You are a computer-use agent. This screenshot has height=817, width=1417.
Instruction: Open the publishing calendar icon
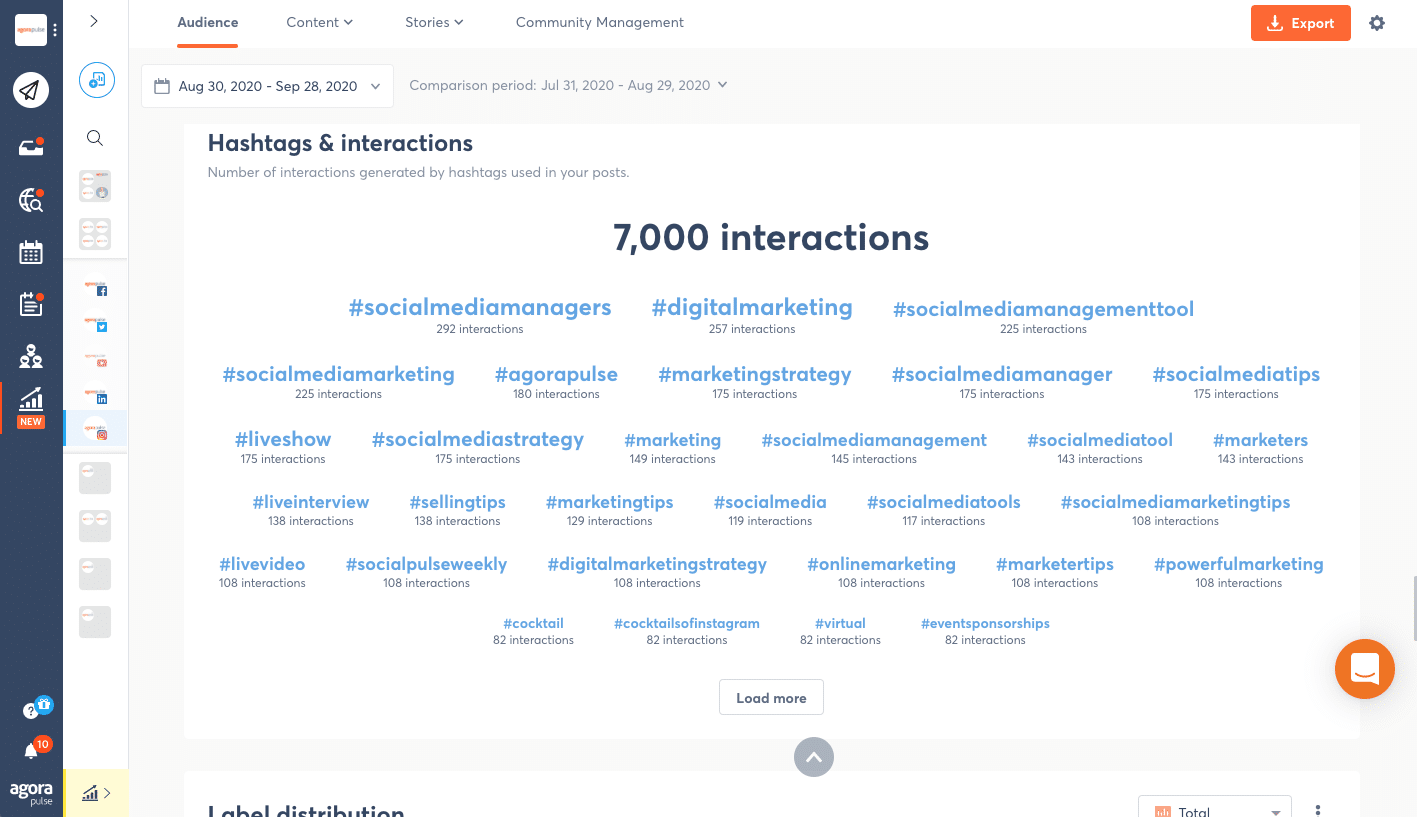point(31,252)
